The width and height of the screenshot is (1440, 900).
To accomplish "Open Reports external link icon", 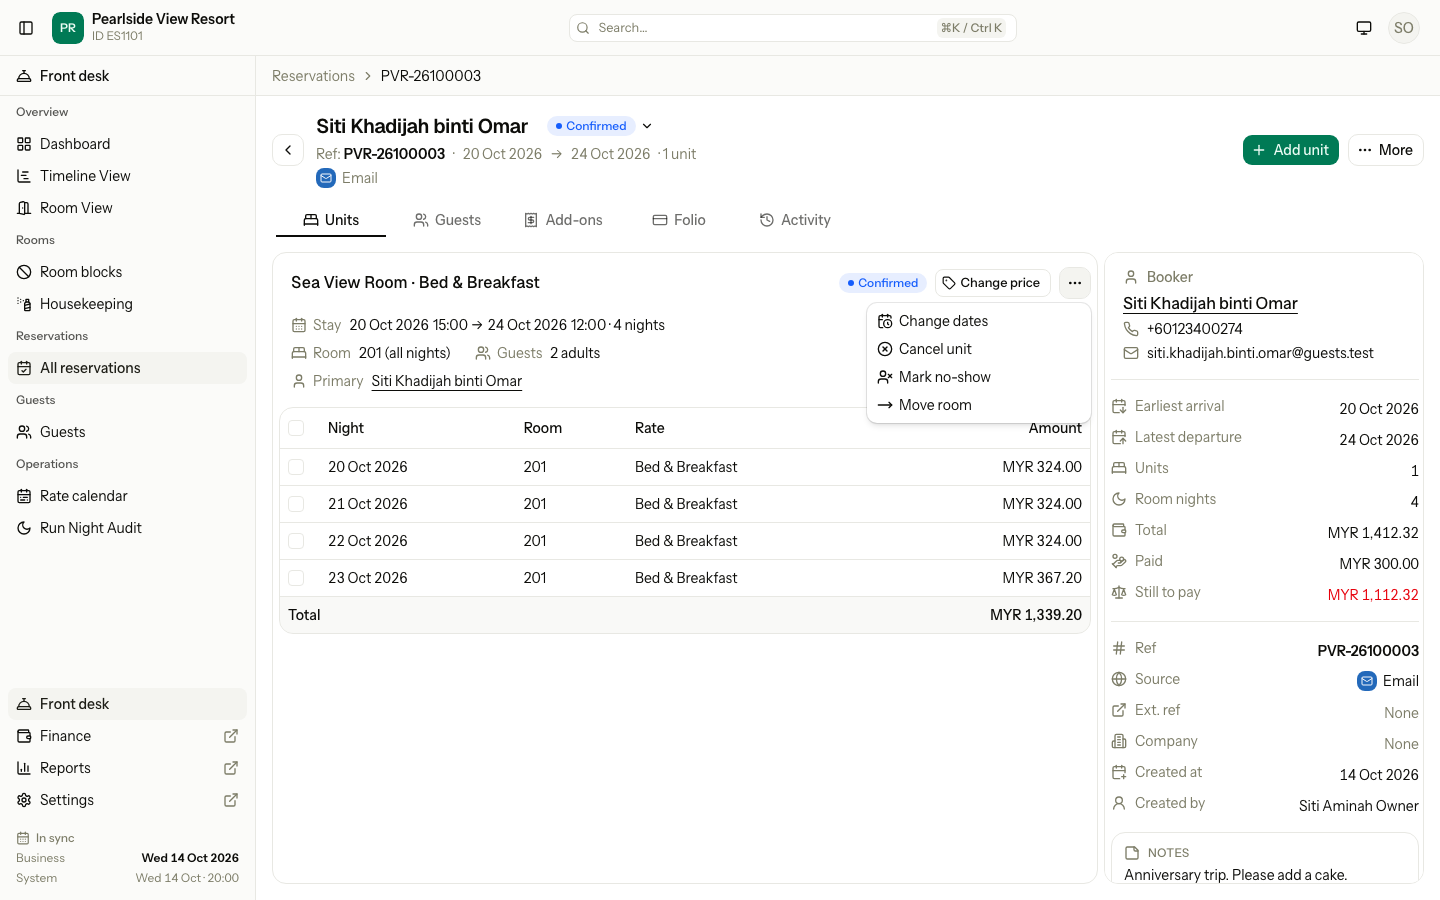I will pyautogui.click(x=231, y=768).
